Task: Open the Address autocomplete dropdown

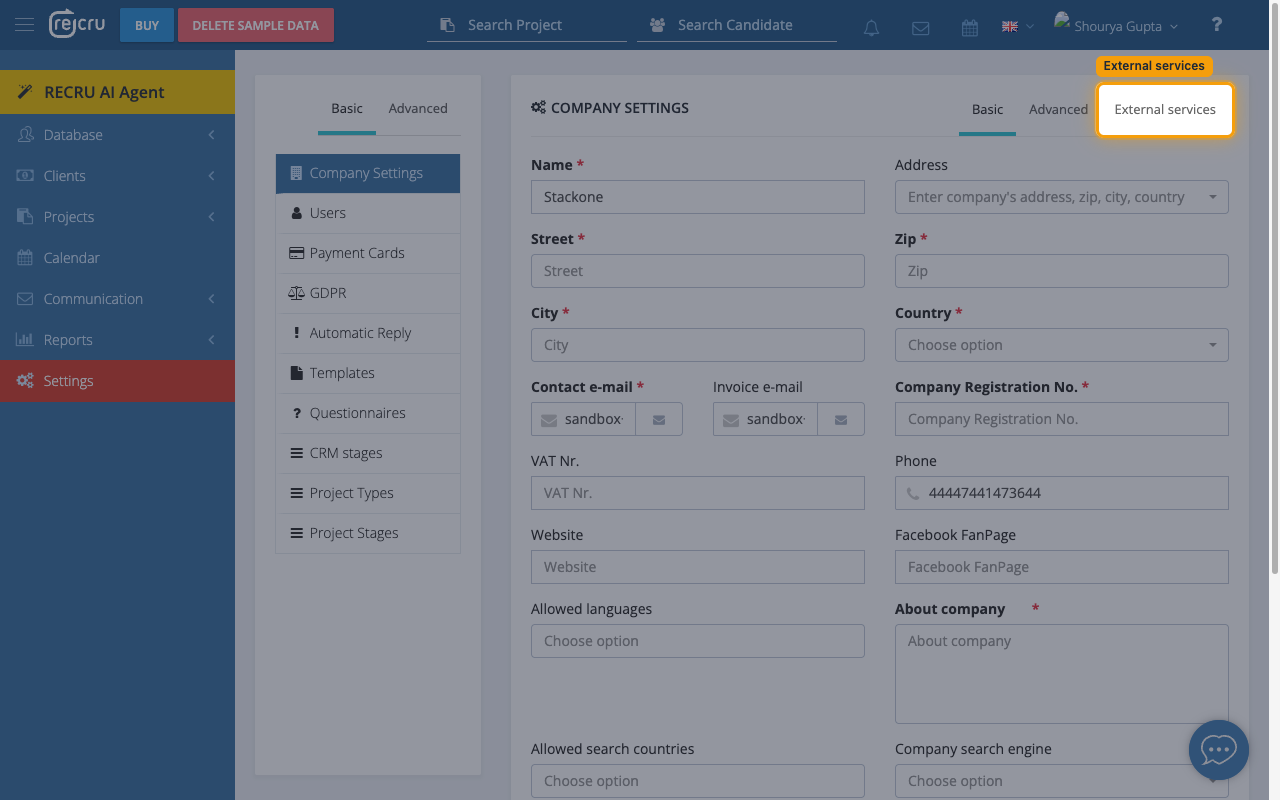Action: point(1062,197)
